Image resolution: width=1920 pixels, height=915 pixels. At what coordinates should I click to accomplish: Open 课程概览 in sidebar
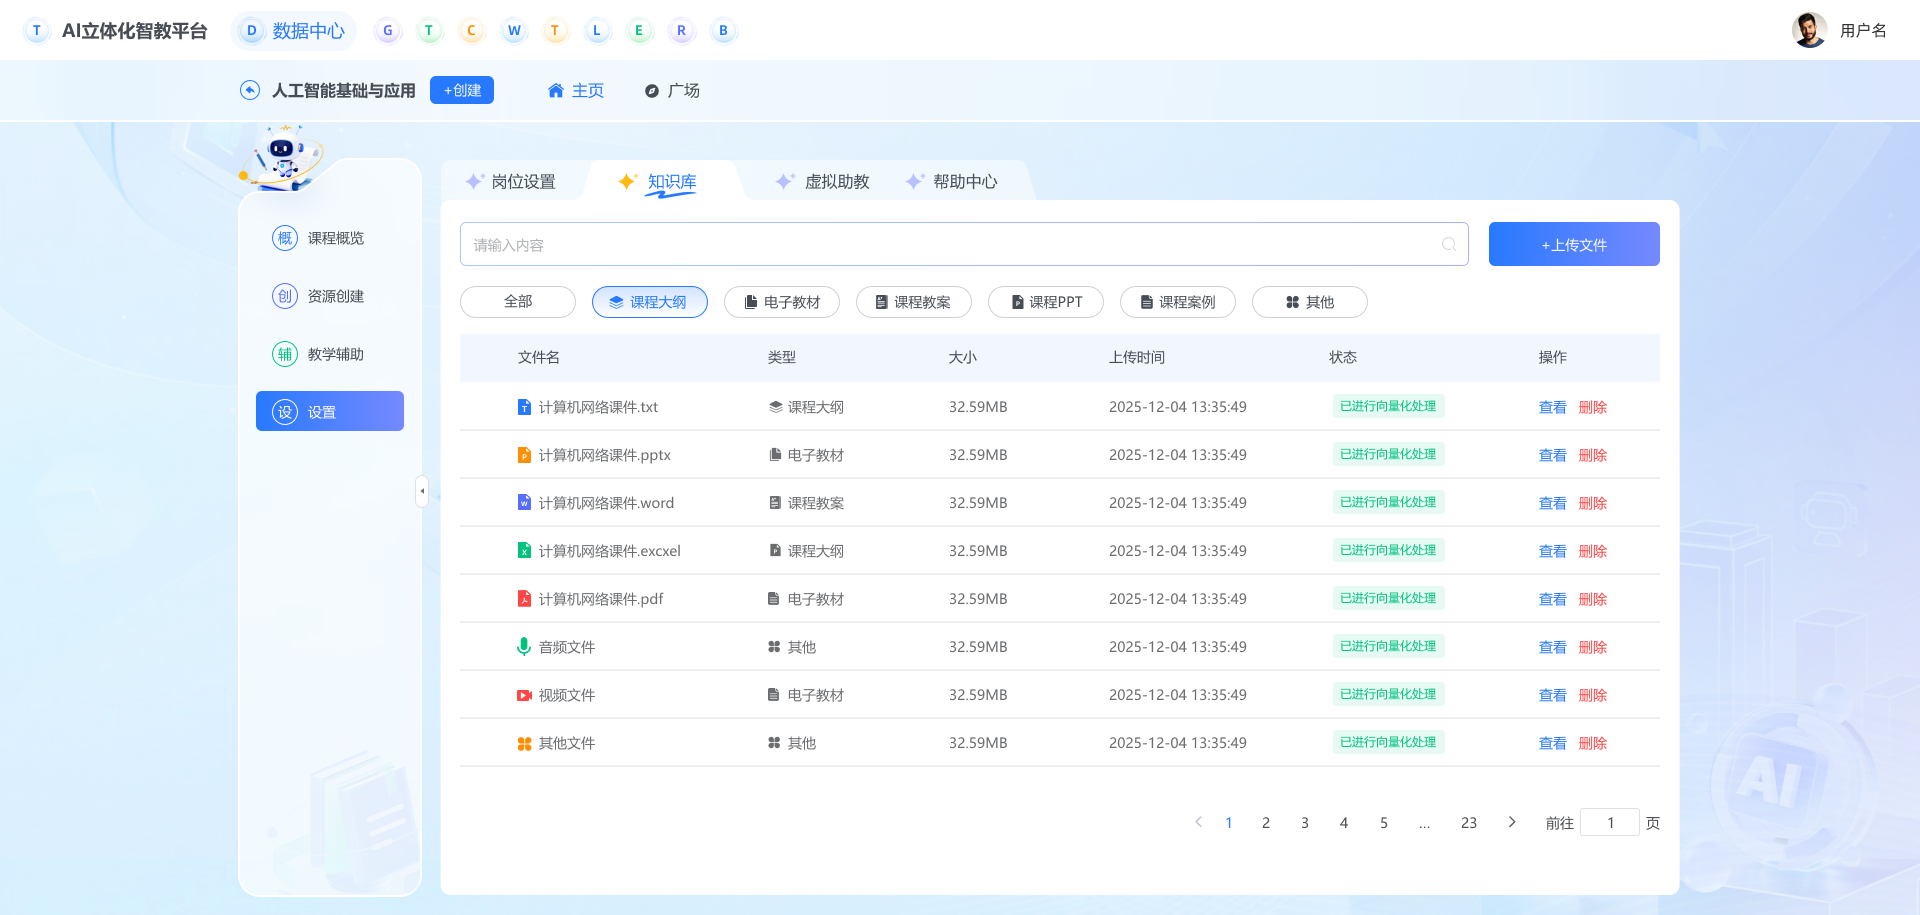point(330,238)
